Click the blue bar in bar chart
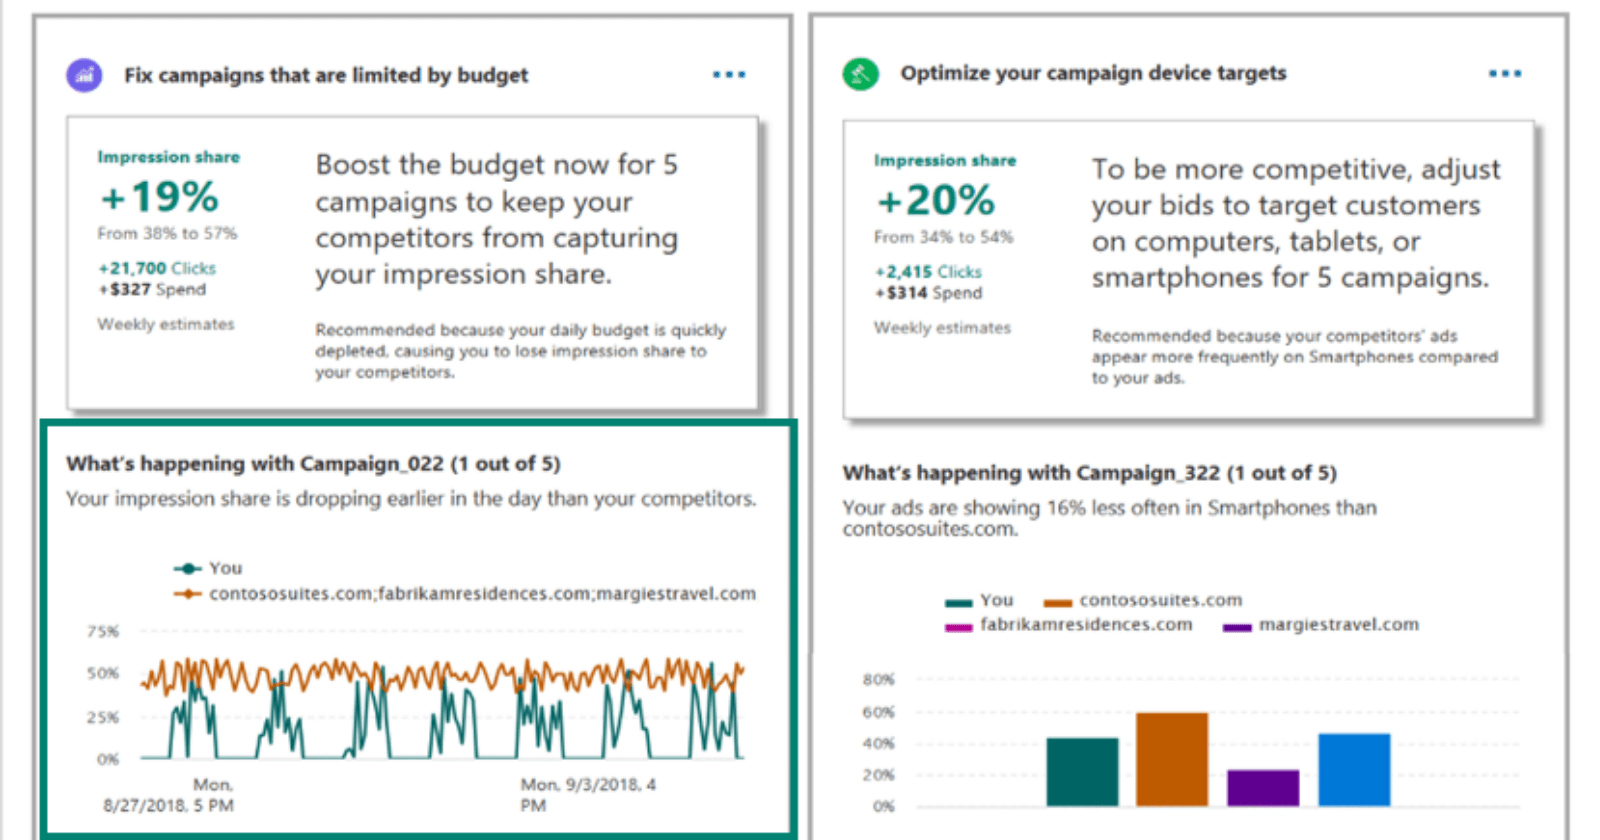1600x840 pixels. tap(1354, 770)
